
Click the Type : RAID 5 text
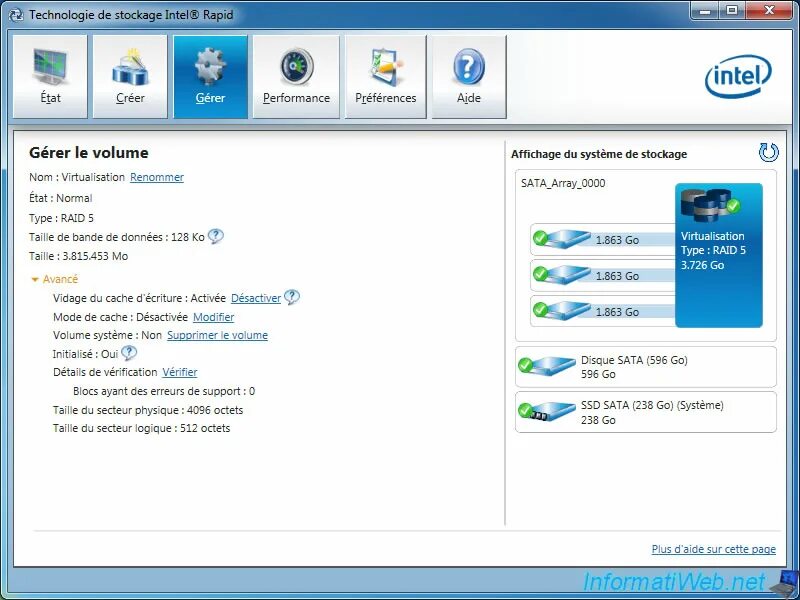tap(61, 218)
